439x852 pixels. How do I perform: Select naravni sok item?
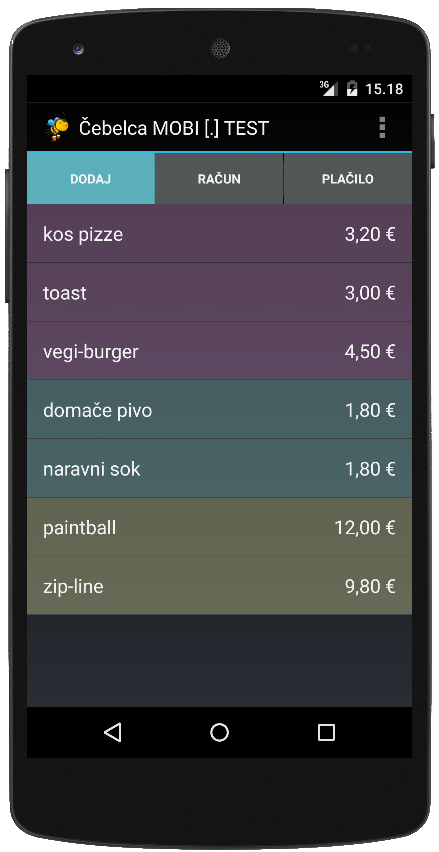pos(220,468)
